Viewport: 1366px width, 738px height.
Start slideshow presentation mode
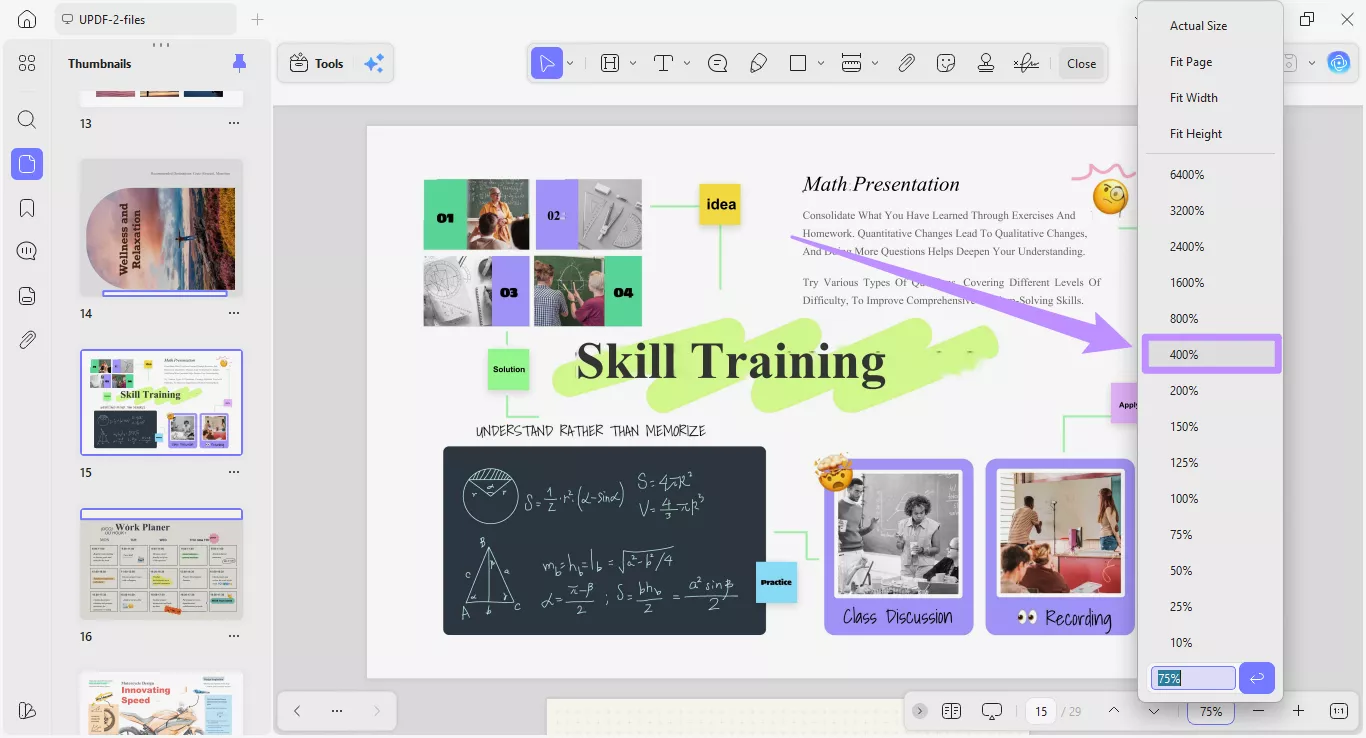[992, 711]
